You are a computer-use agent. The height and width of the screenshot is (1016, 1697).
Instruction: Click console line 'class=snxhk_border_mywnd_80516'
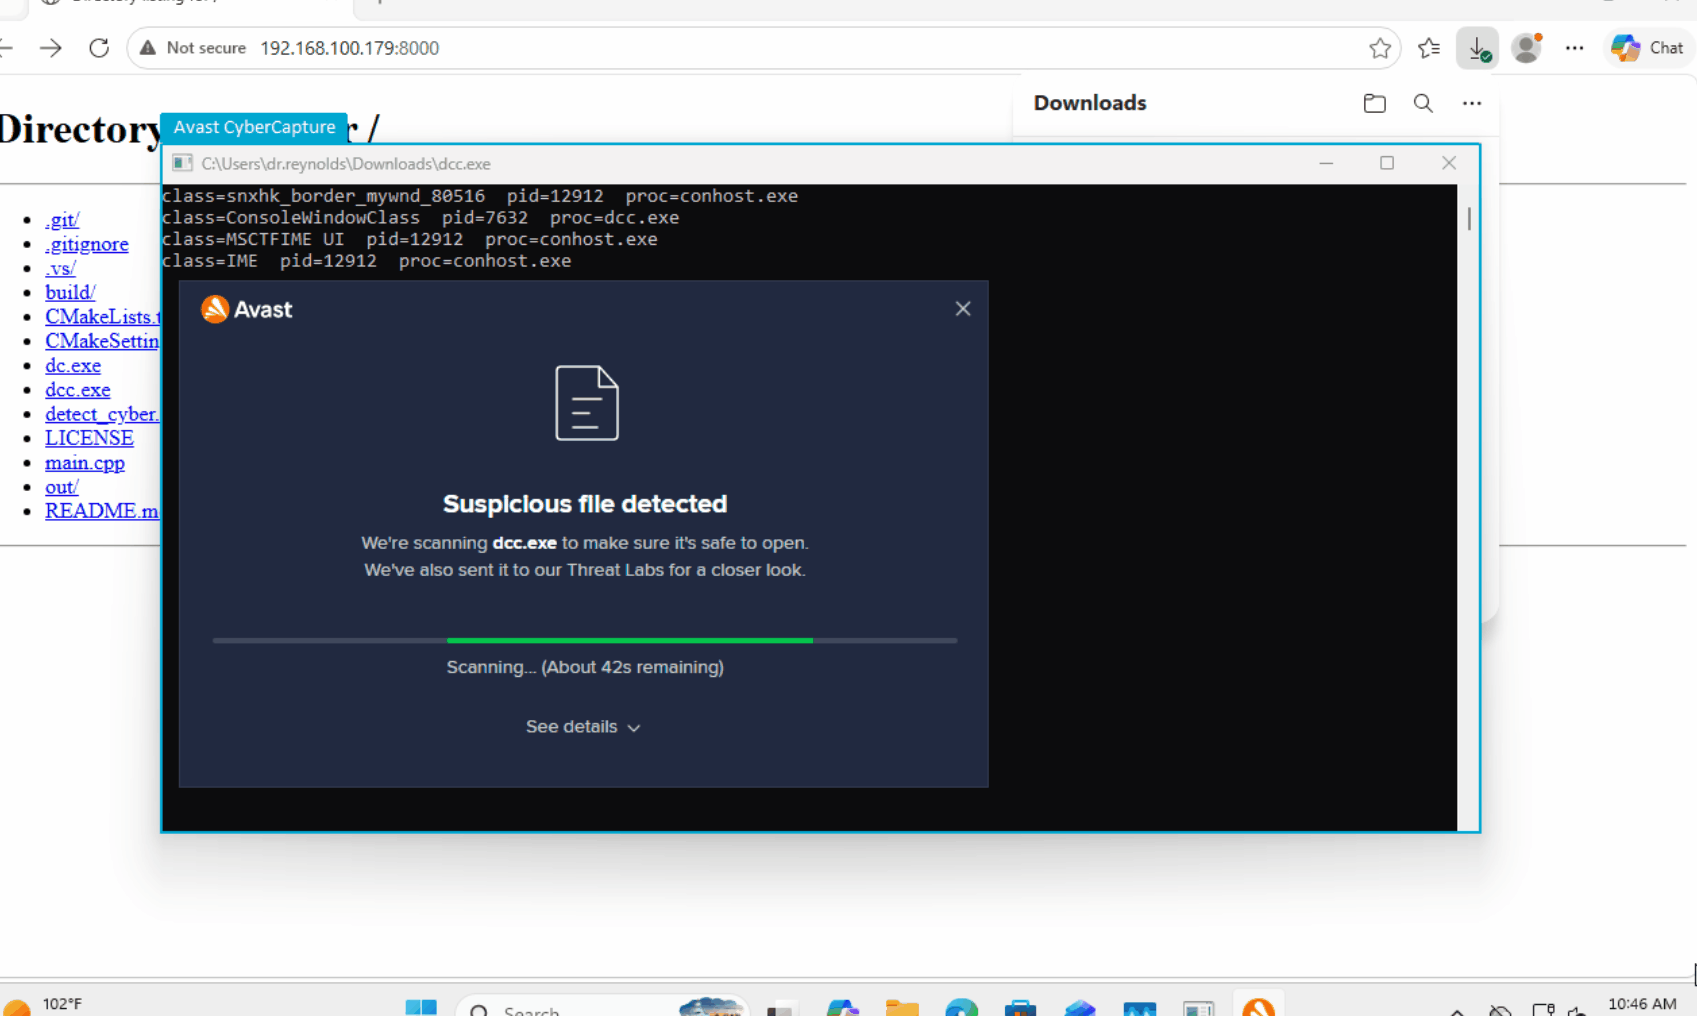coord(324,196)
